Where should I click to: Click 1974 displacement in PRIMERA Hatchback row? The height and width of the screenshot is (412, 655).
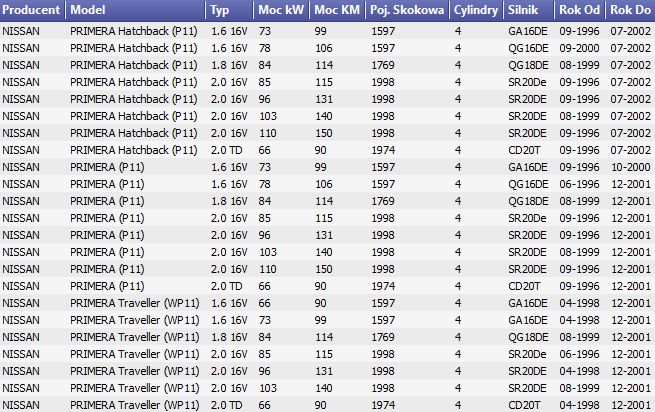[383, 150]
